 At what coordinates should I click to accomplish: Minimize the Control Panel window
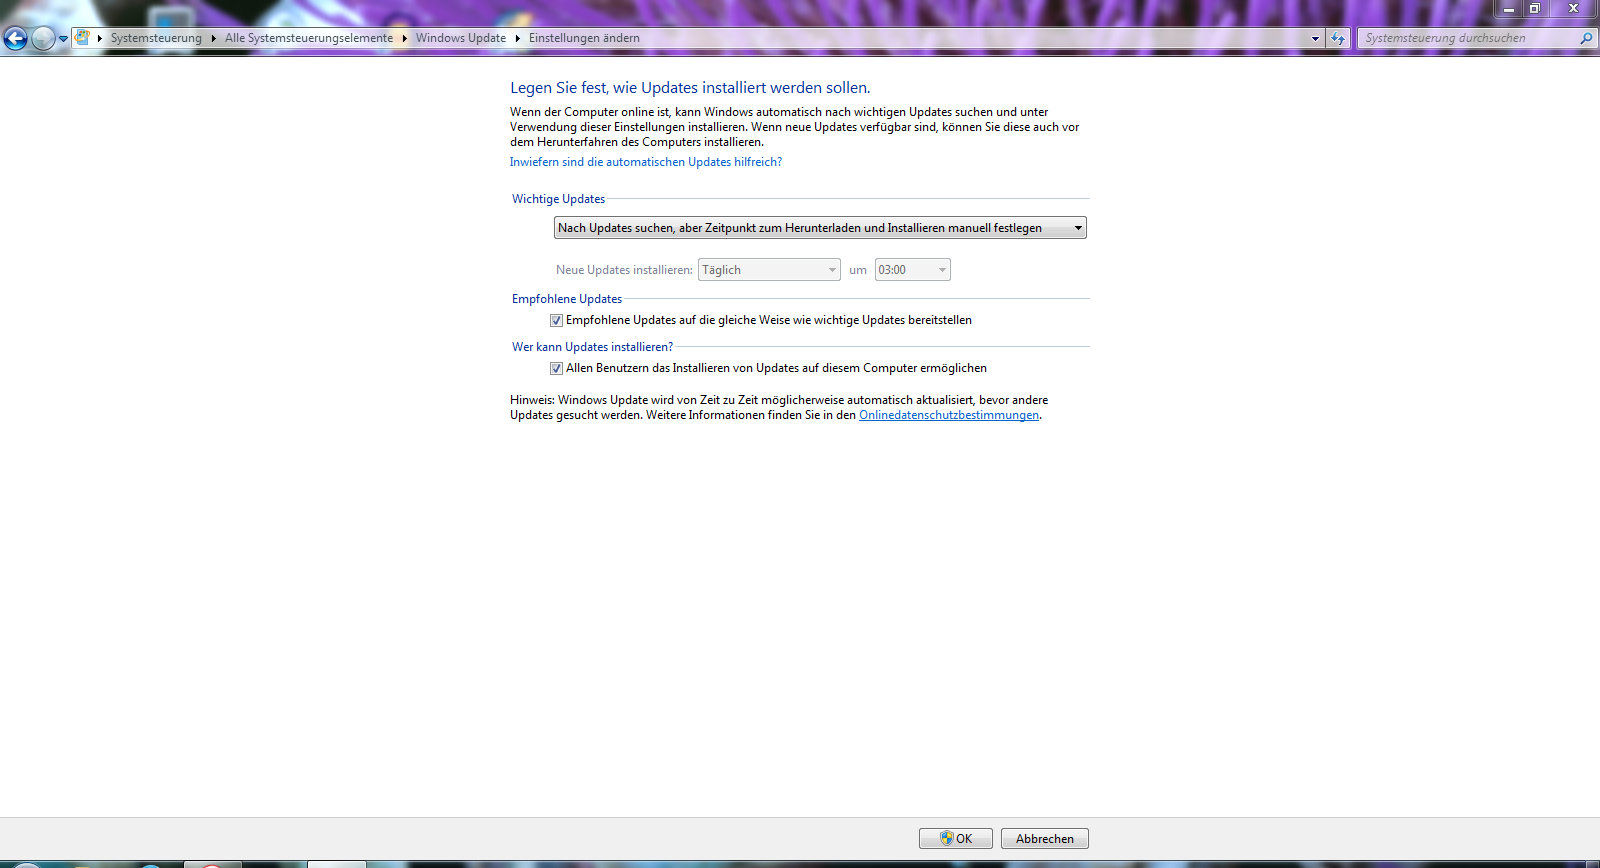point(1508,8)
